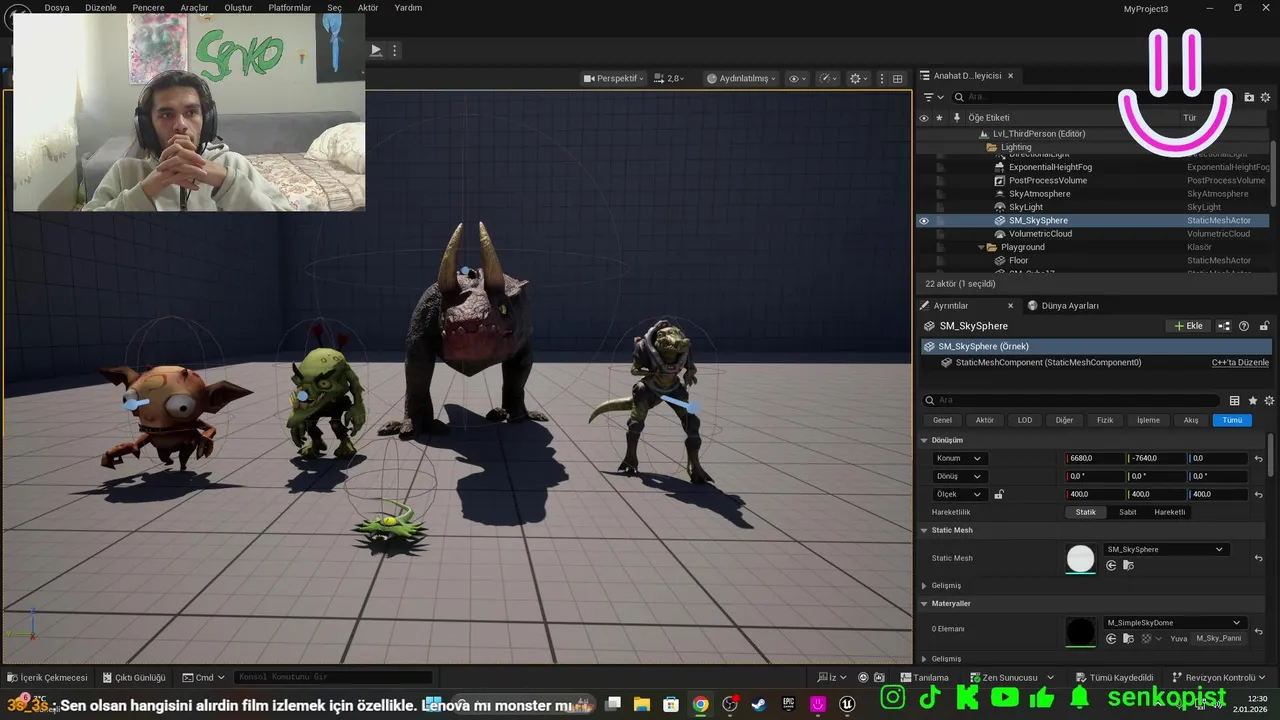This screenshot has width=1280, height=720.
Task: Open Ölçek scale type dropdown
Action: 959,494
